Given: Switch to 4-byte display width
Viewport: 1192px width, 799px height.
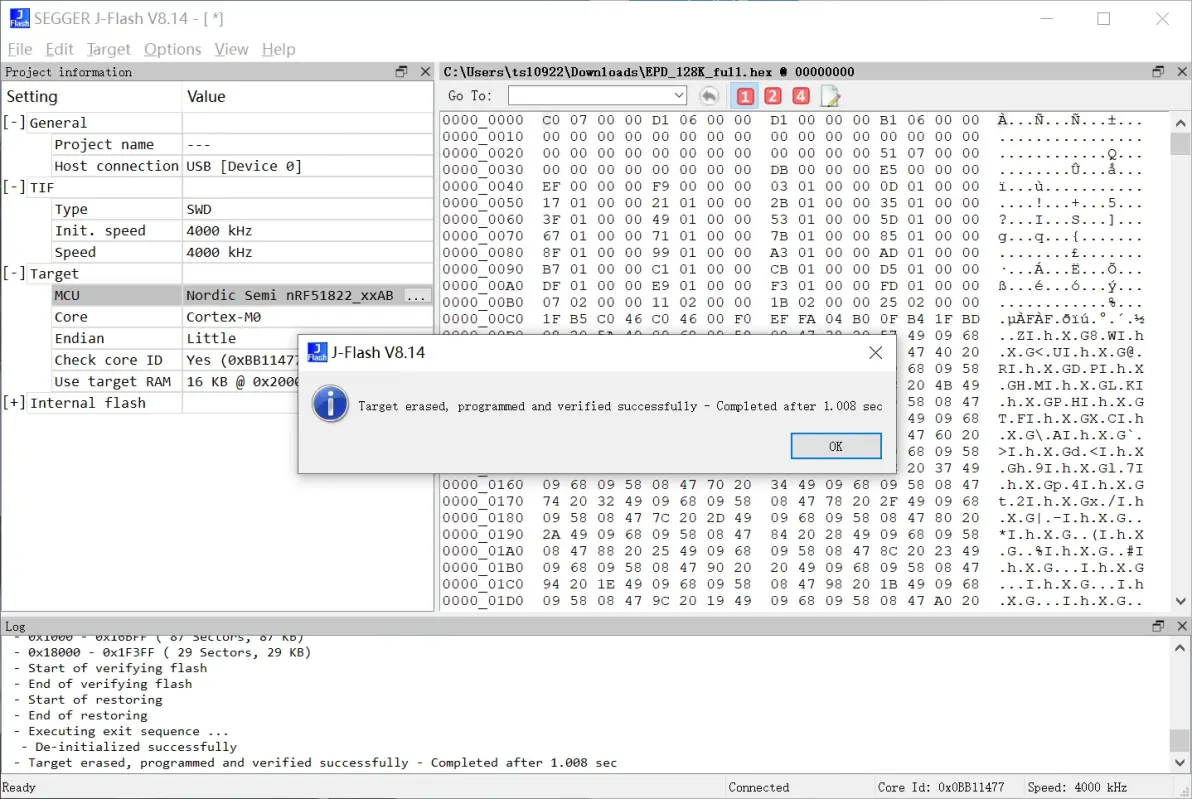Looking at the screenshot, I should point(800,96).
